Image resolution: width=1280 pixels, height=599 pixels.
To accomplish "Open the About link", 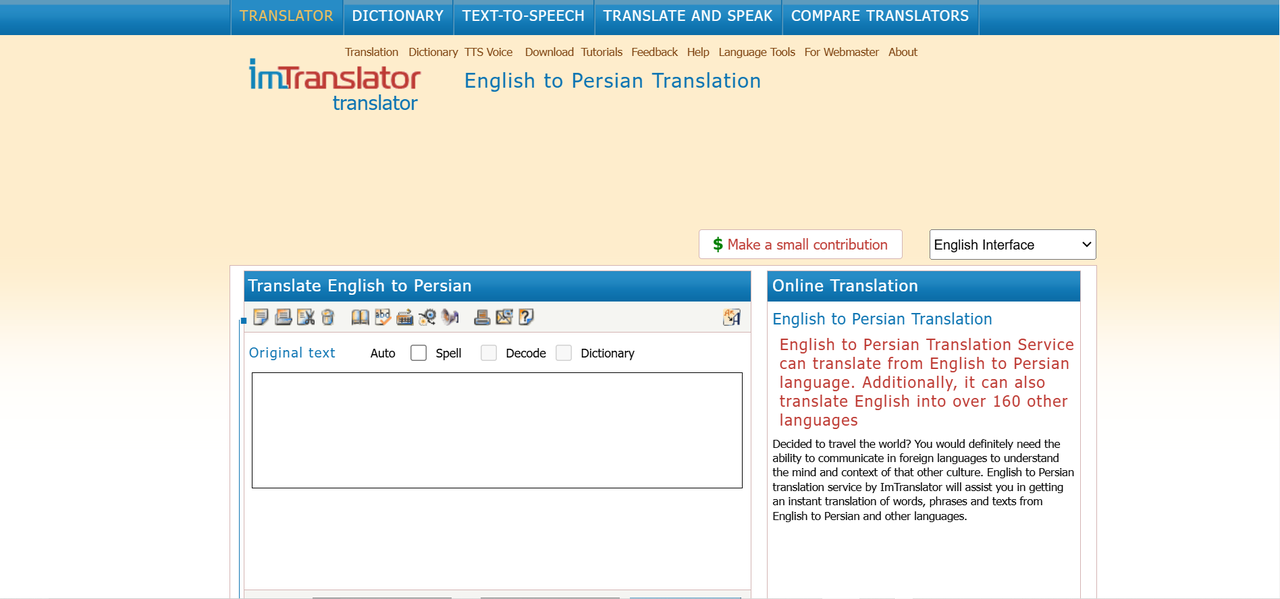I will 903,52.
